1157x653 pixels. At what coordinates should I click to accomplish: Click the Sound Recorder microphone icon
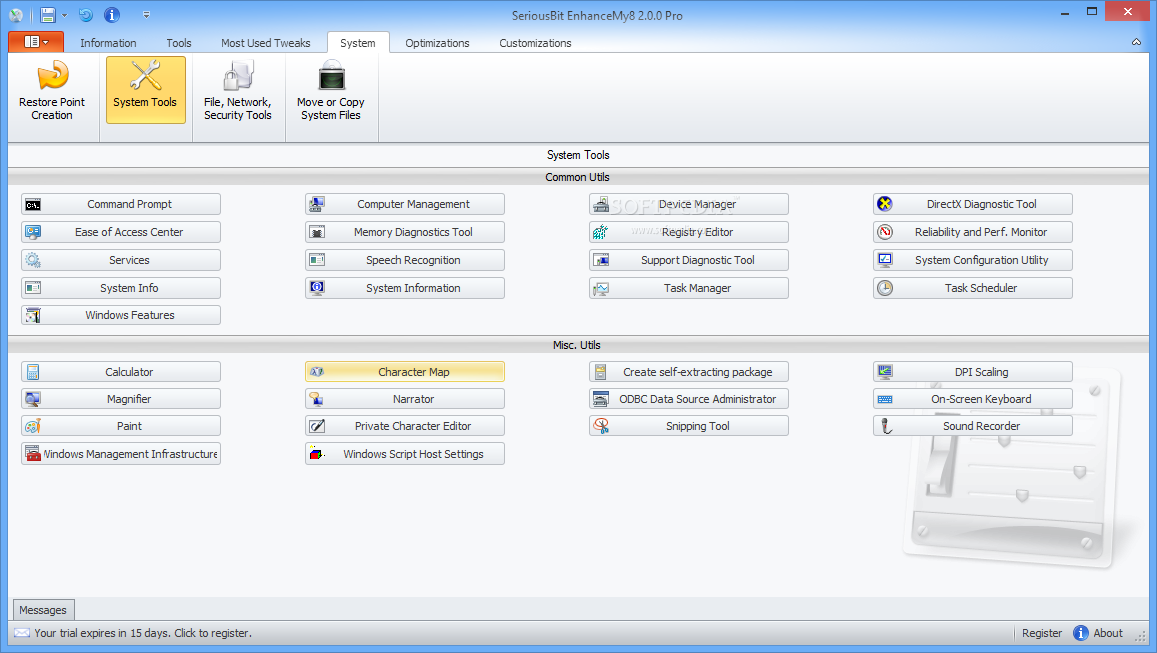point(886,426)
